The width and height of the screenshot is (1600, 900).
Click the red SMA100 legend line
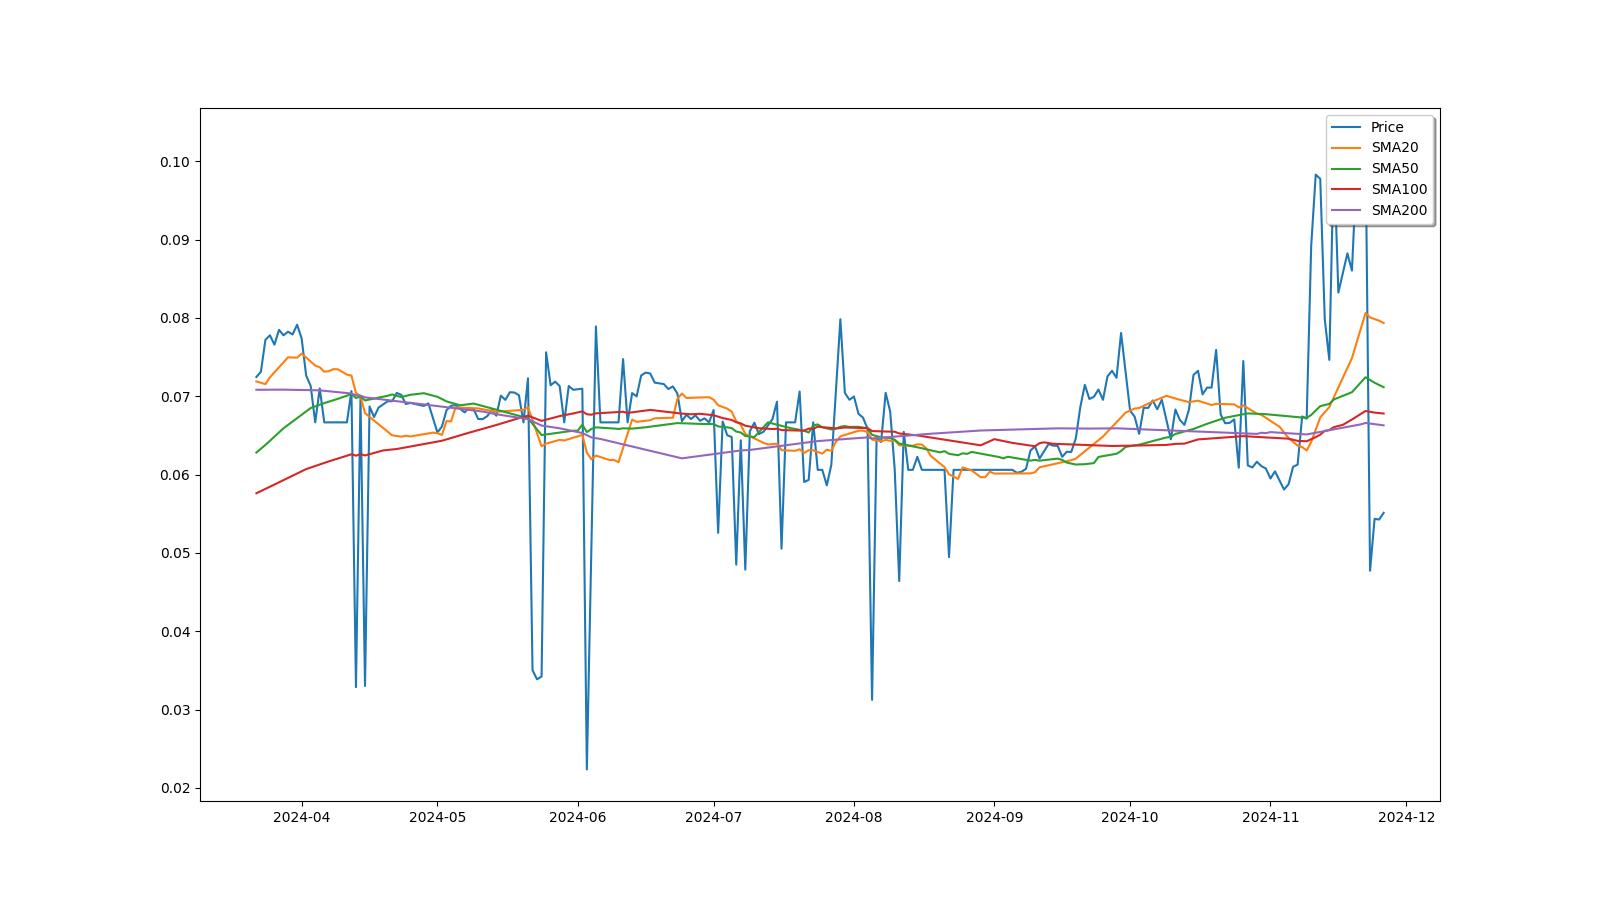coord(1347,190)
